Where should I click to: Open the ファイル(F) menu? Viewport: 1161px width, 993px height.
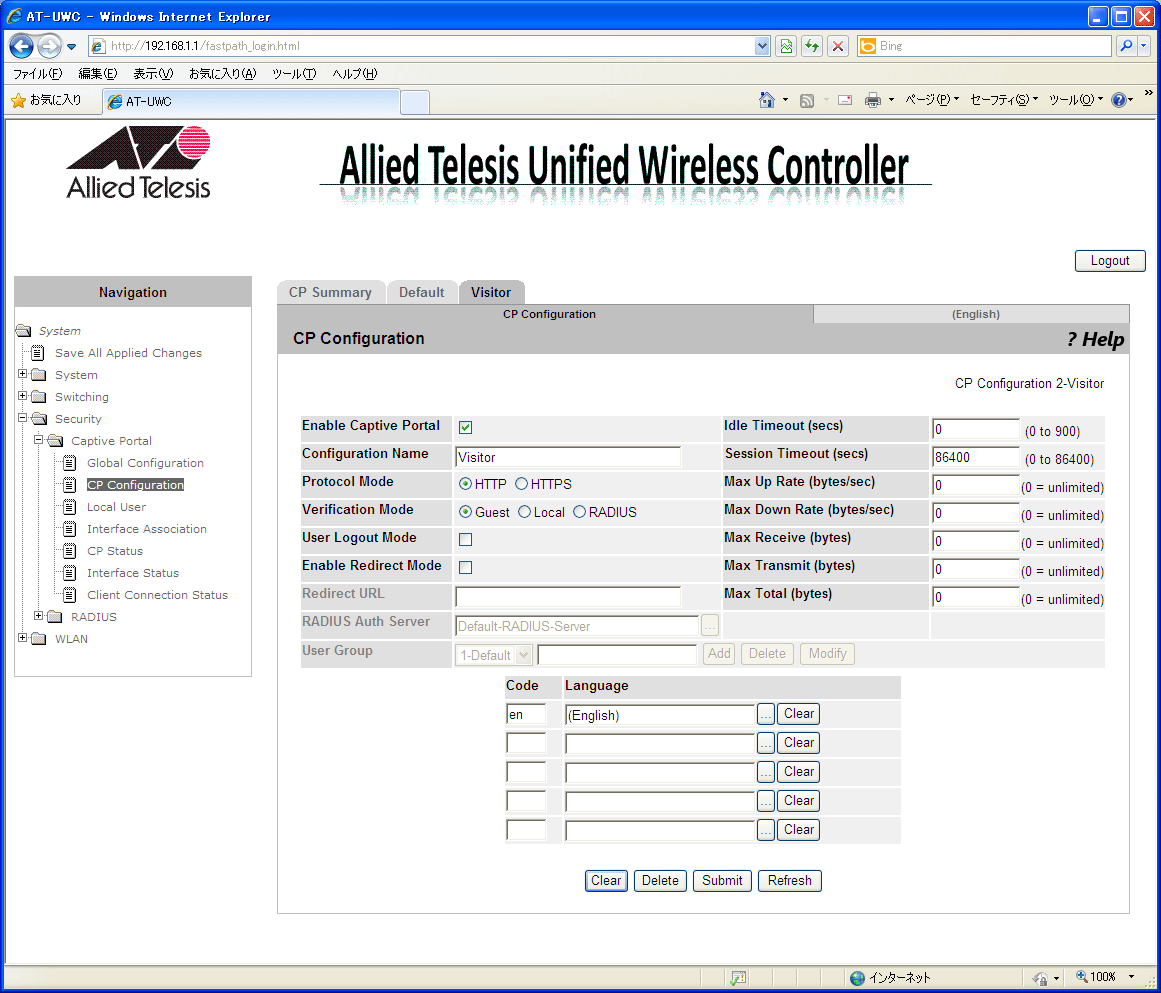pyautogui.click(x=38, y=73)
